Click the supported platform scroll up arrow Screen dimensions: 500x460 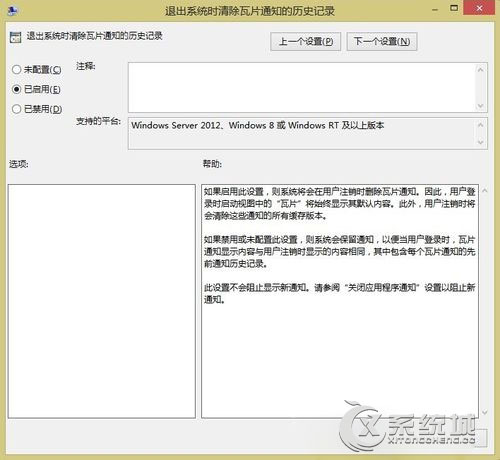click(x=480, y=125)
